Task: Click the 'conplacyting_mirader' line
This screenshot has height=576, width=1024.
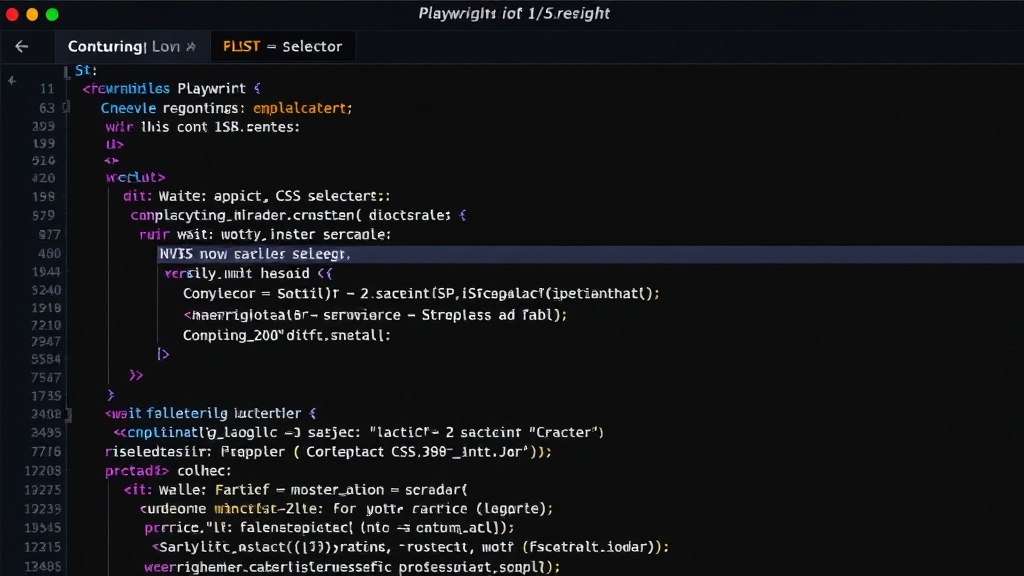Action: pyautogui.click(x=298, y=215)
